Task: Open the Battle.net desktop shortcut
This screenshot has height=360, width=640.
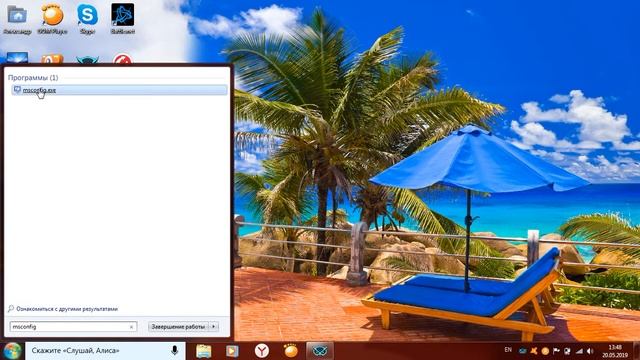Action: 122,19
